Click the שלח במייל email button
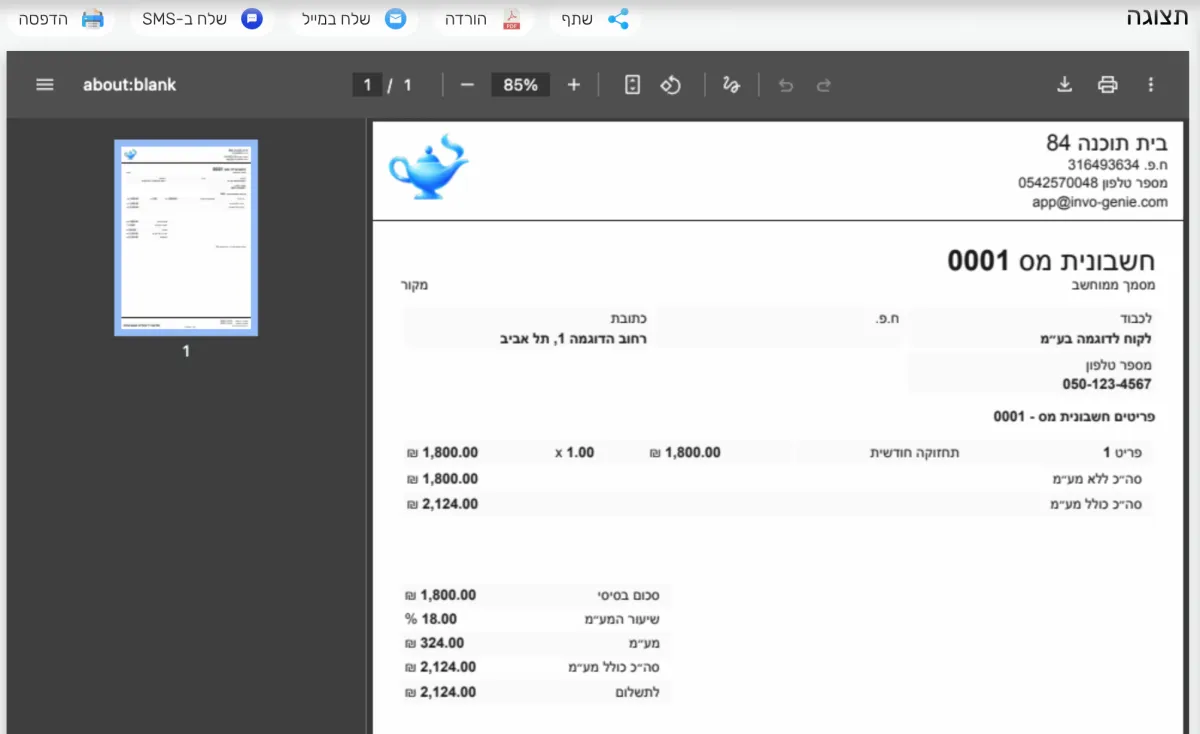1200x734 pixels. coord(354,19)
